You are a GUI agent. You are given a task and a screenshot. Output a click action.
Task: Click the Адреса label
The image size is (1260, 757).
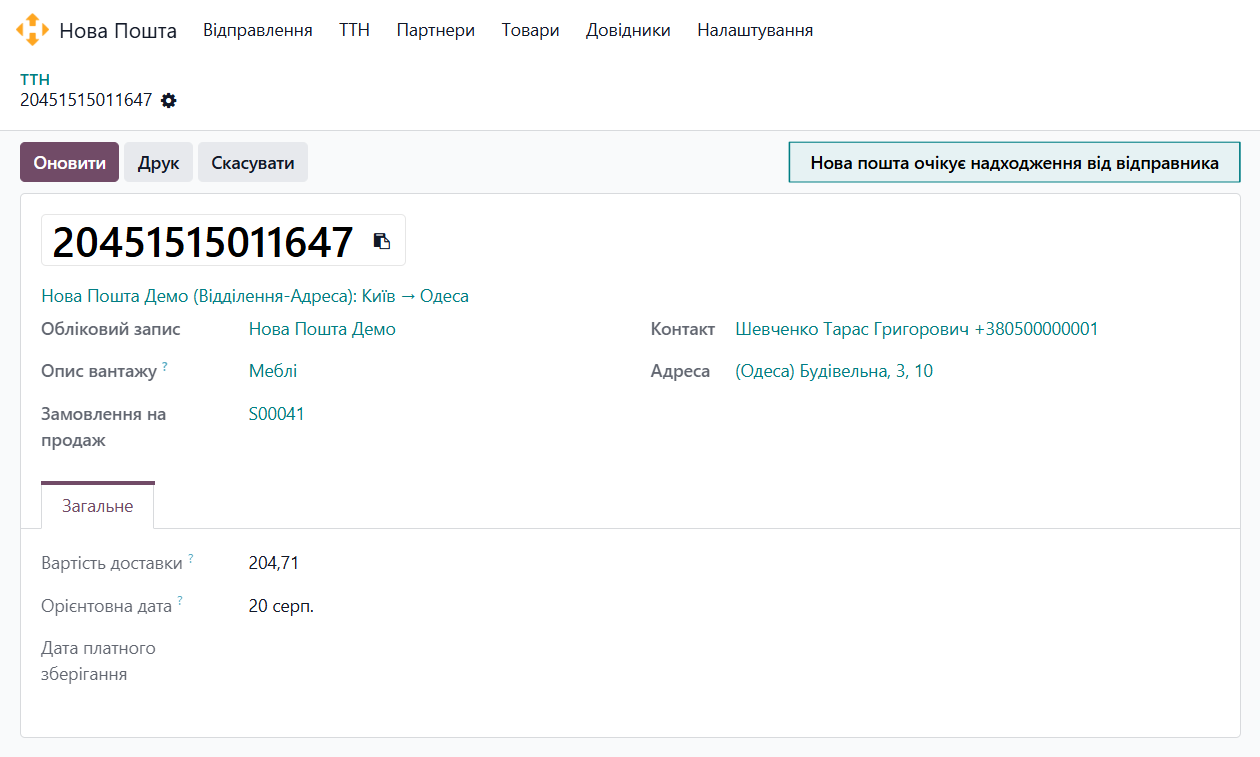click(x=681, y=371)
